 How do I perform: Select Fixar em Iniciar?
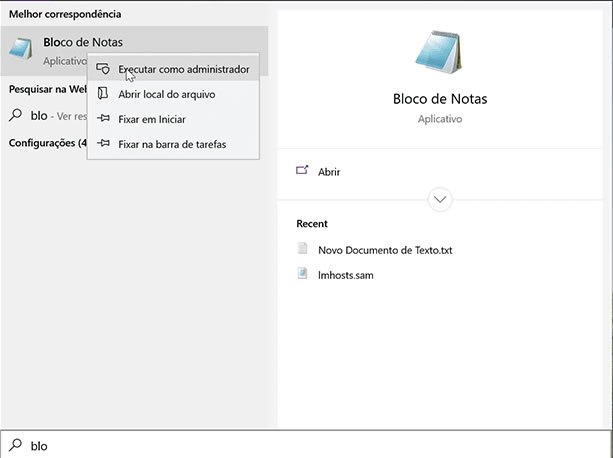click(173, 119)
